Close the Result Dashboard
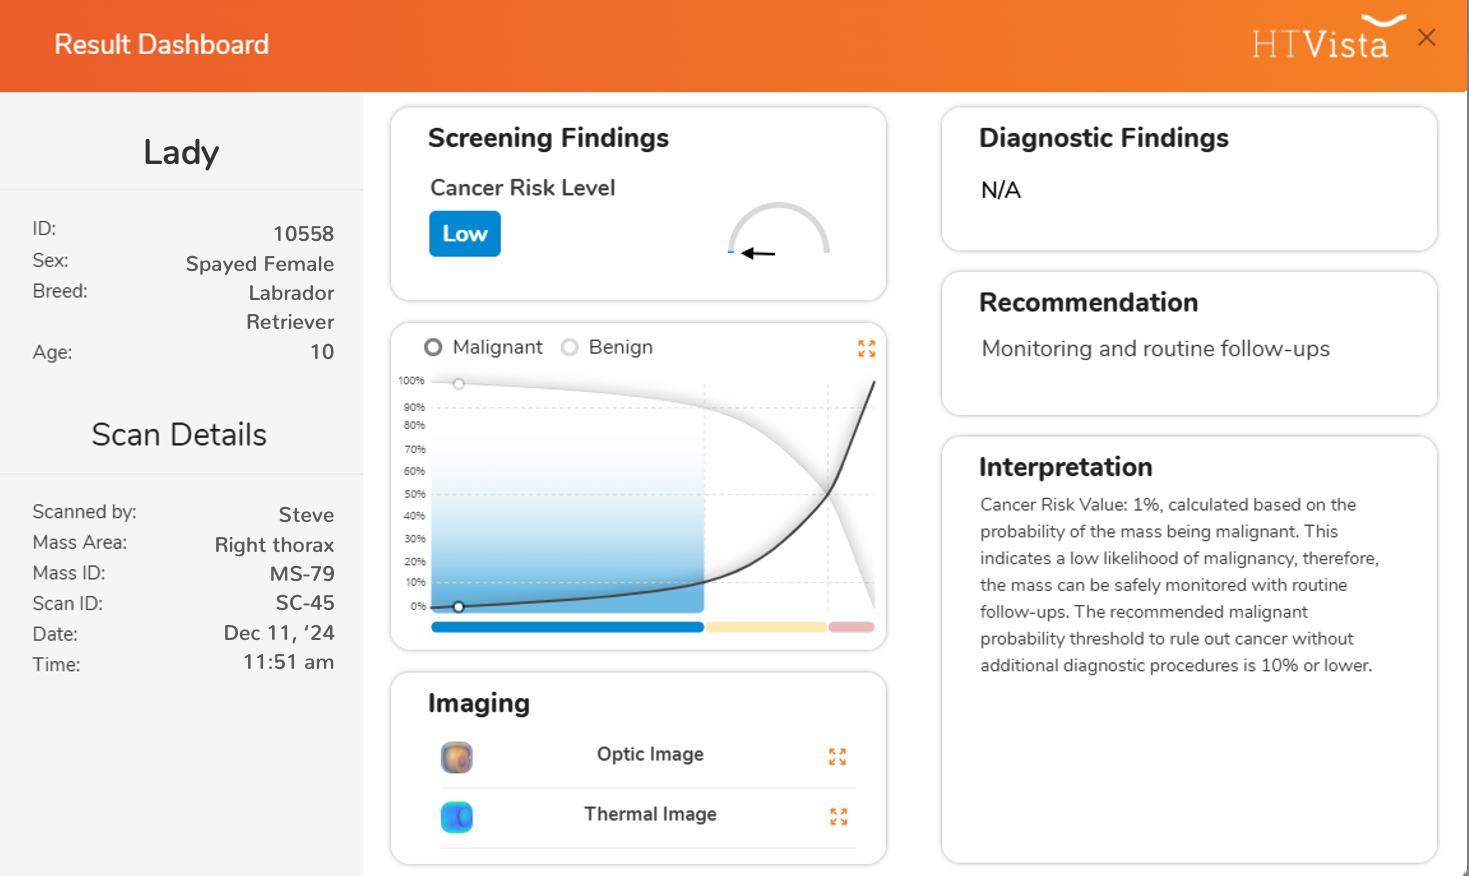 (x=1427, y=38)
